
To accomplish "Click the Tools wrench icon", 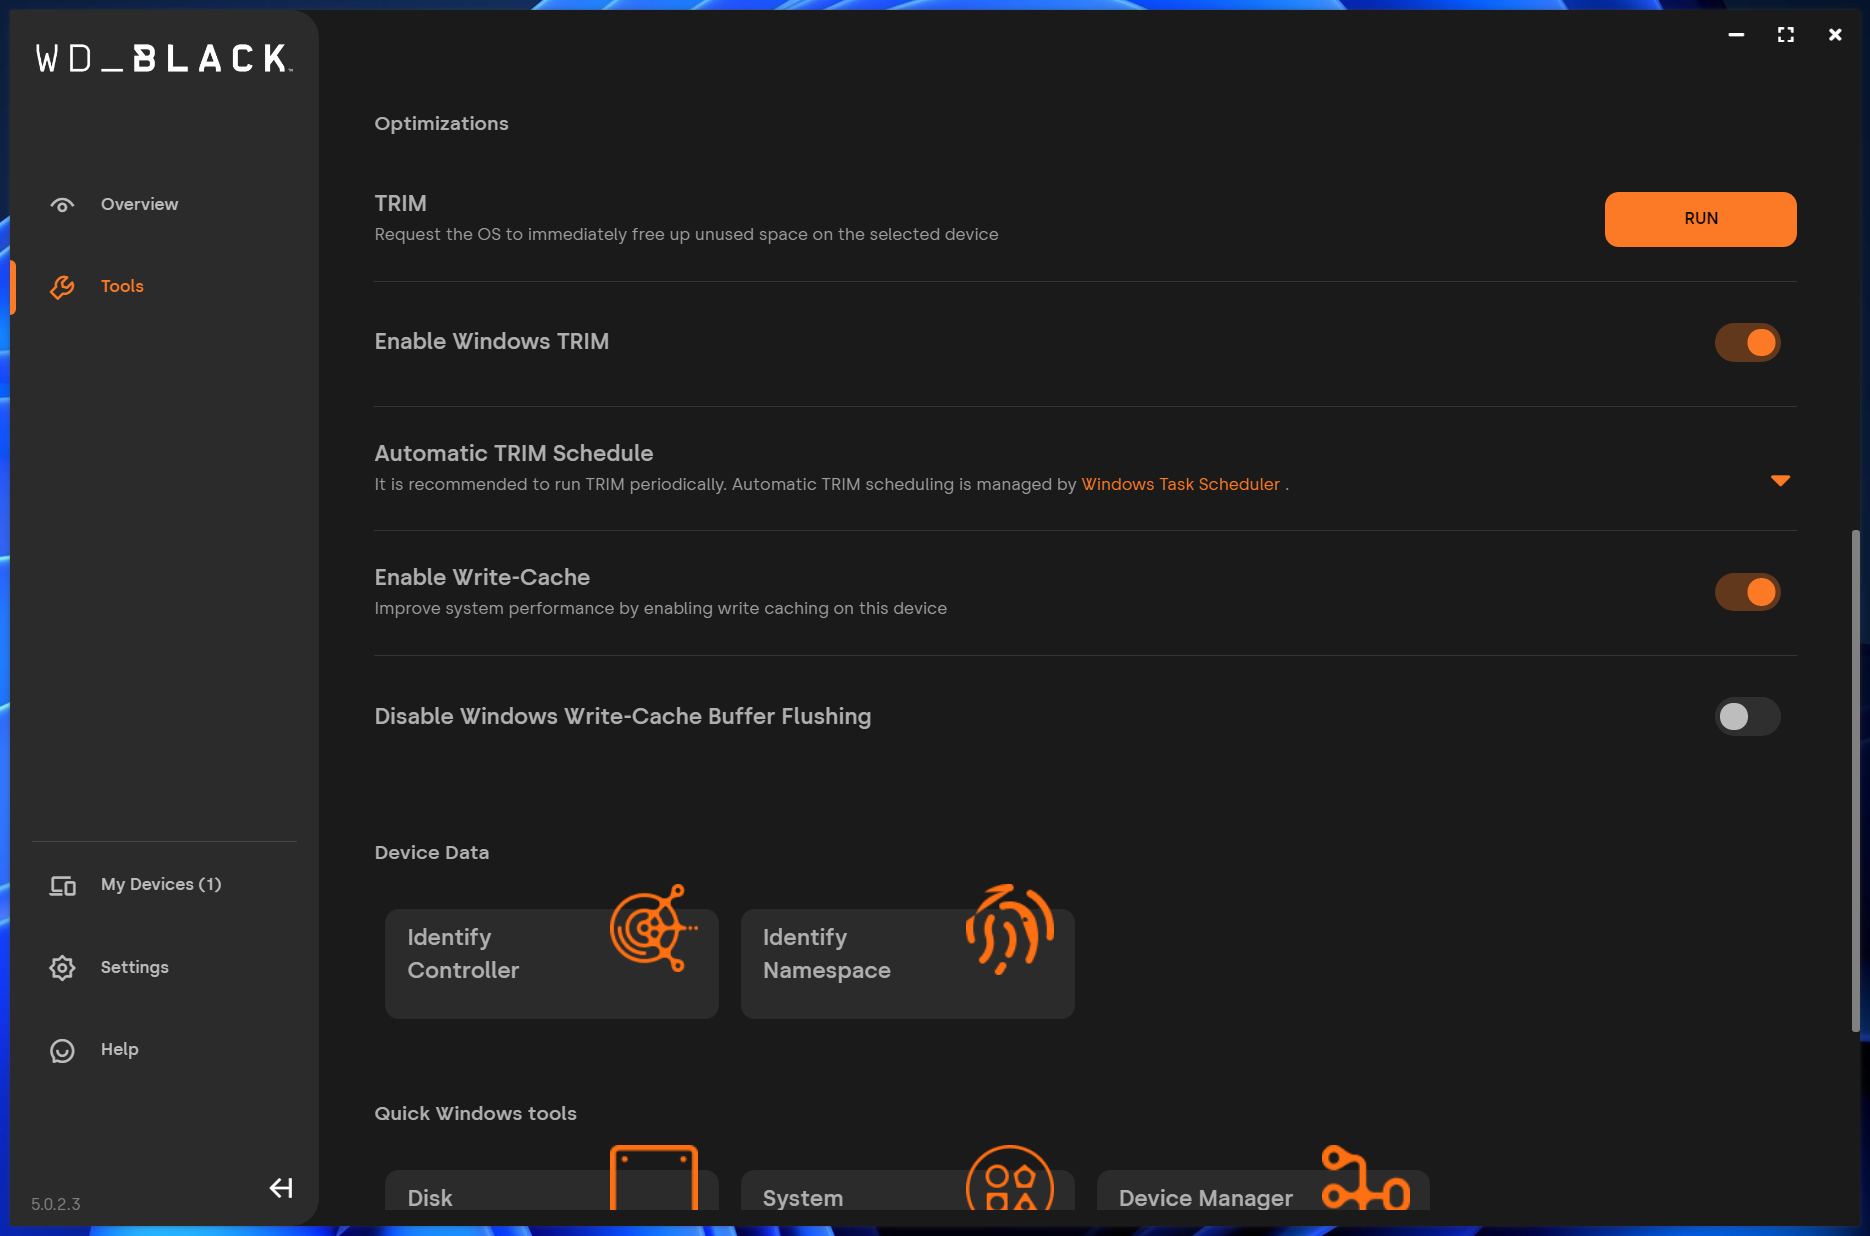I will click(x=62, y=287).
